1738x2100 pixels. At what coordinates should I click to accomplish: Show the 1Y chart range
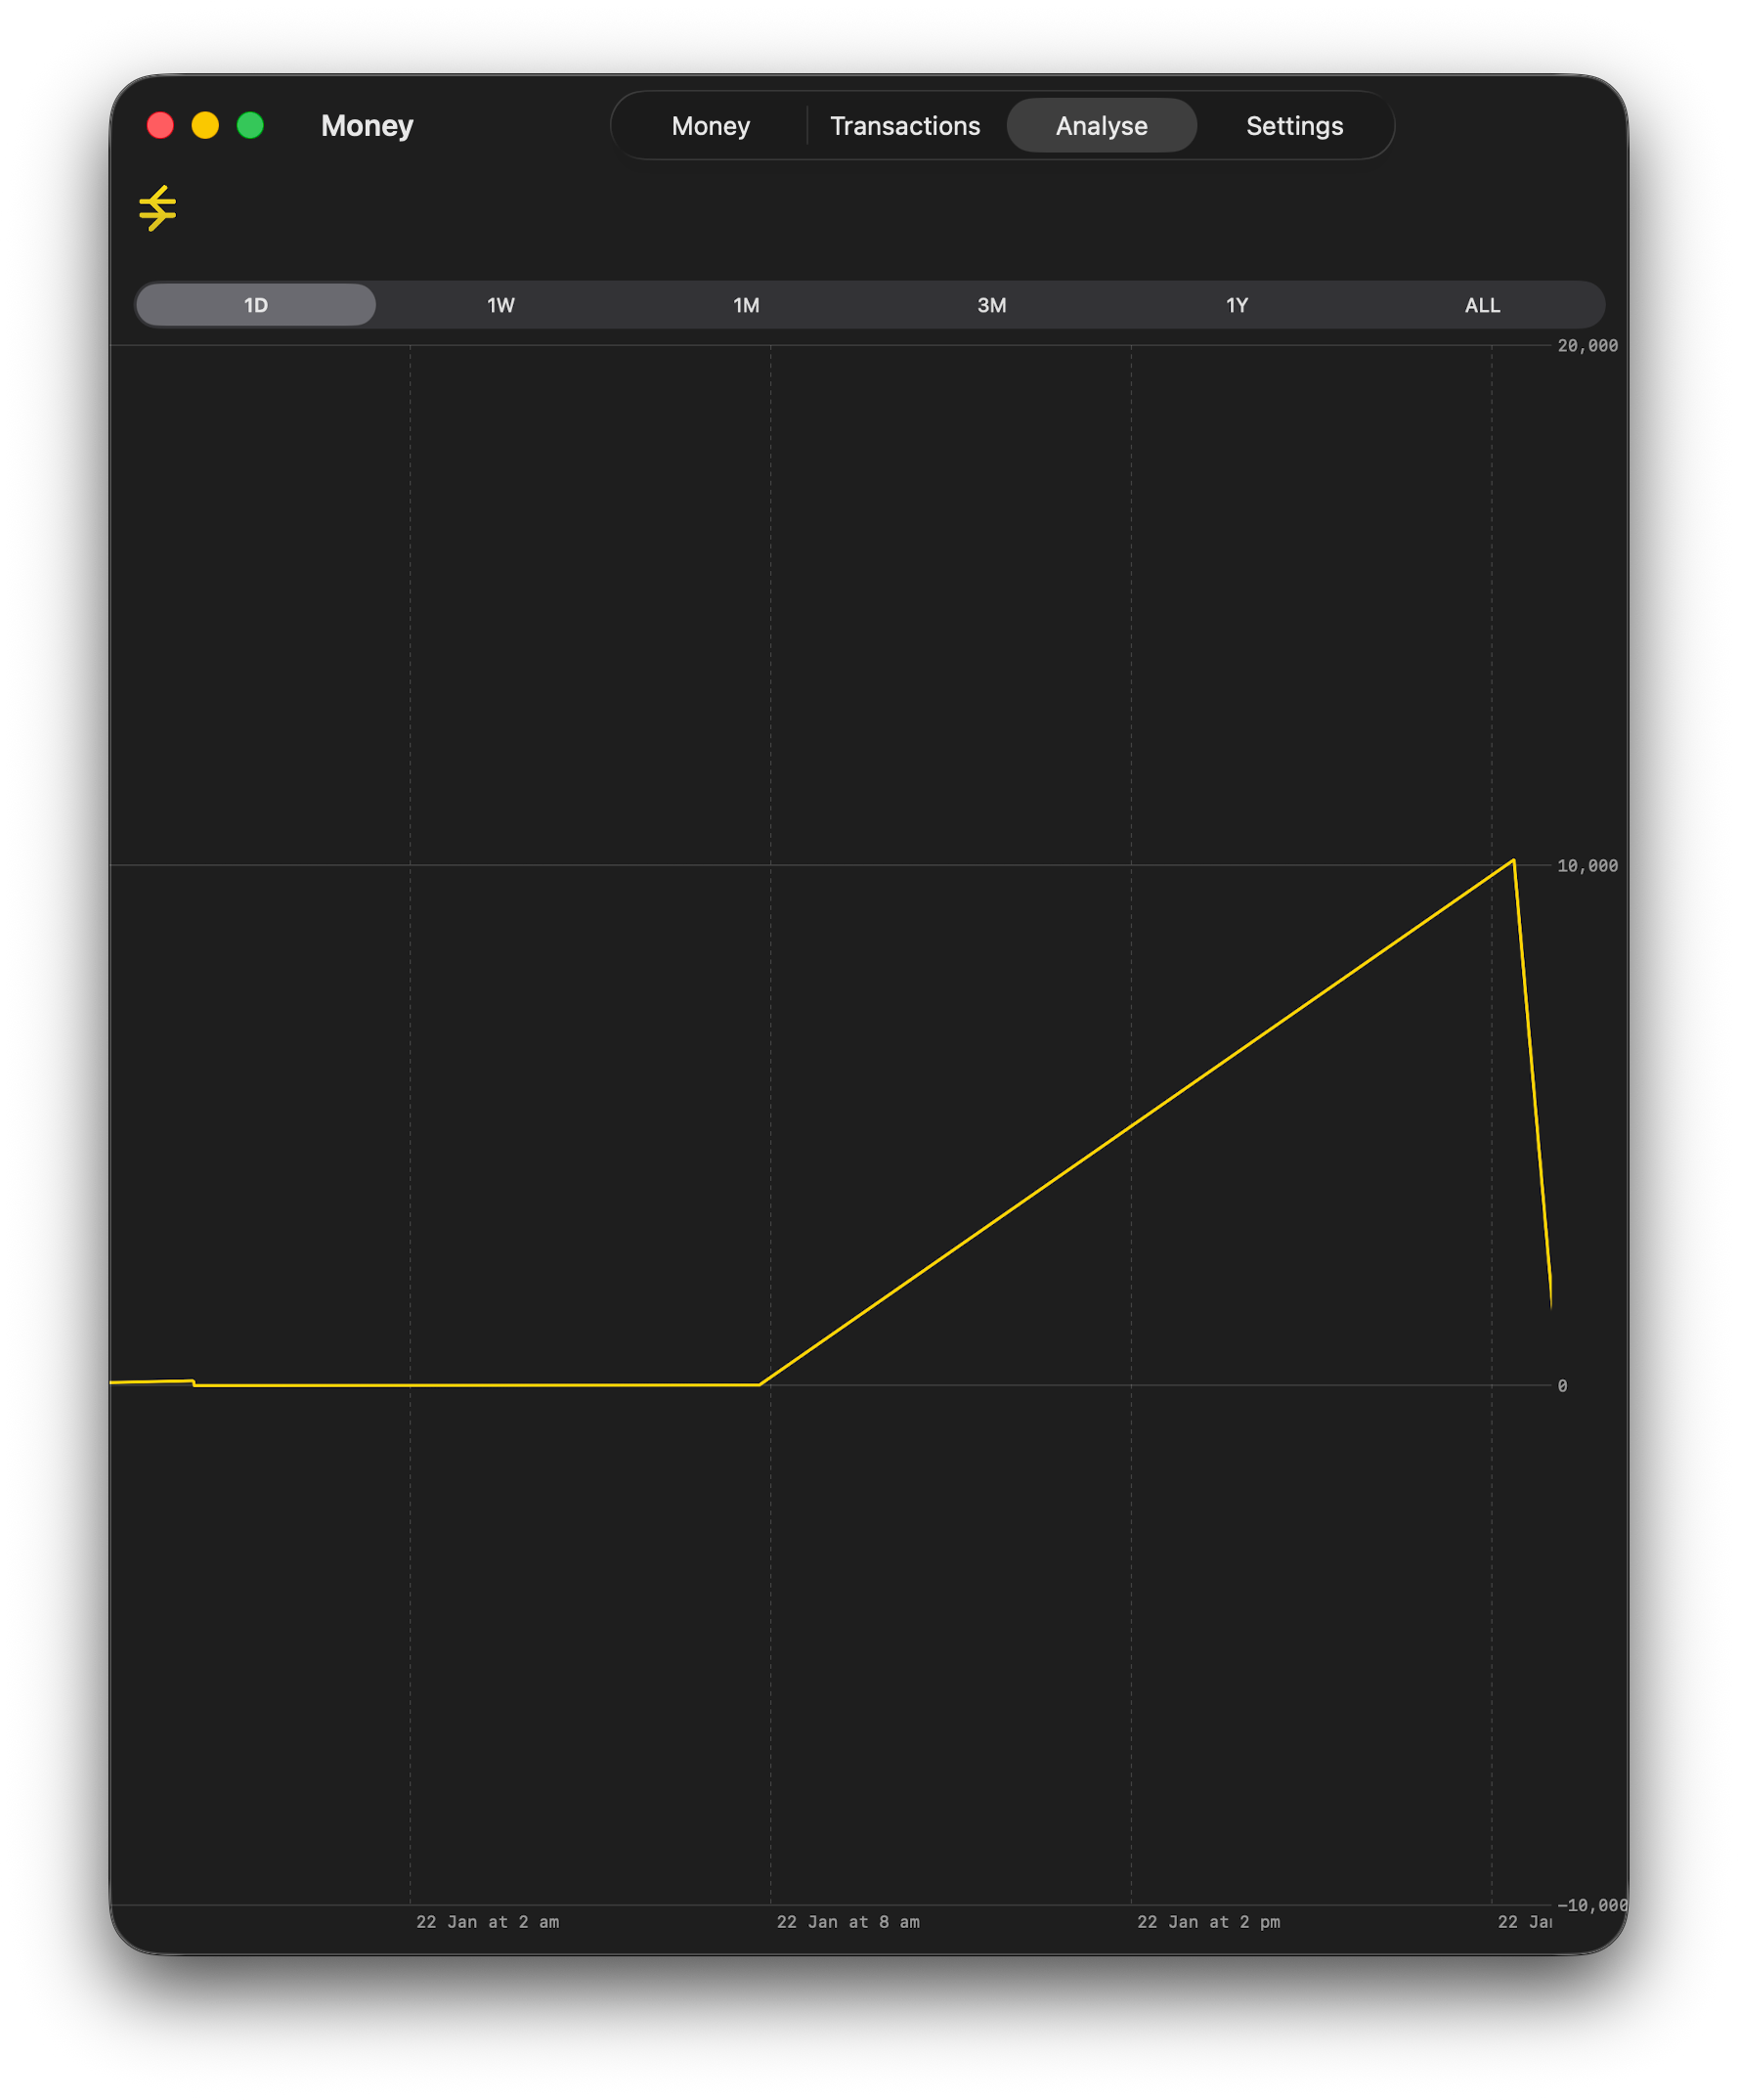1237,305
